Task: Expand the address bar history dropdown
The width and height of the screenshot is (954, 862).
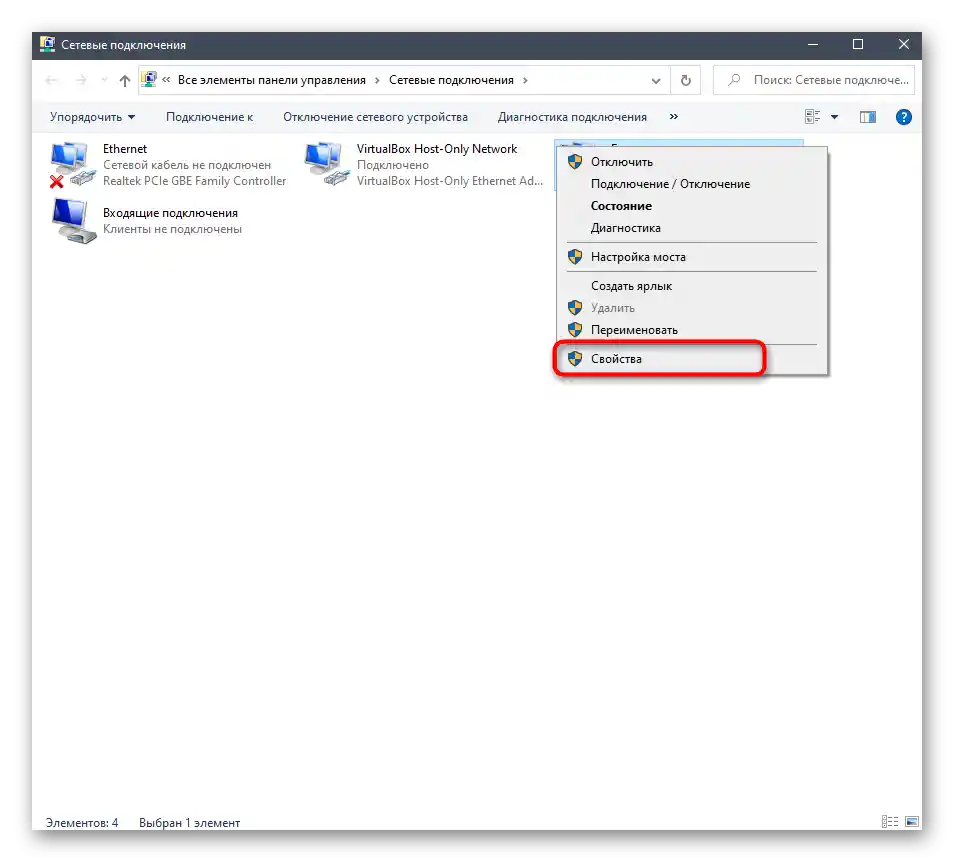Action: pos(656,80)
